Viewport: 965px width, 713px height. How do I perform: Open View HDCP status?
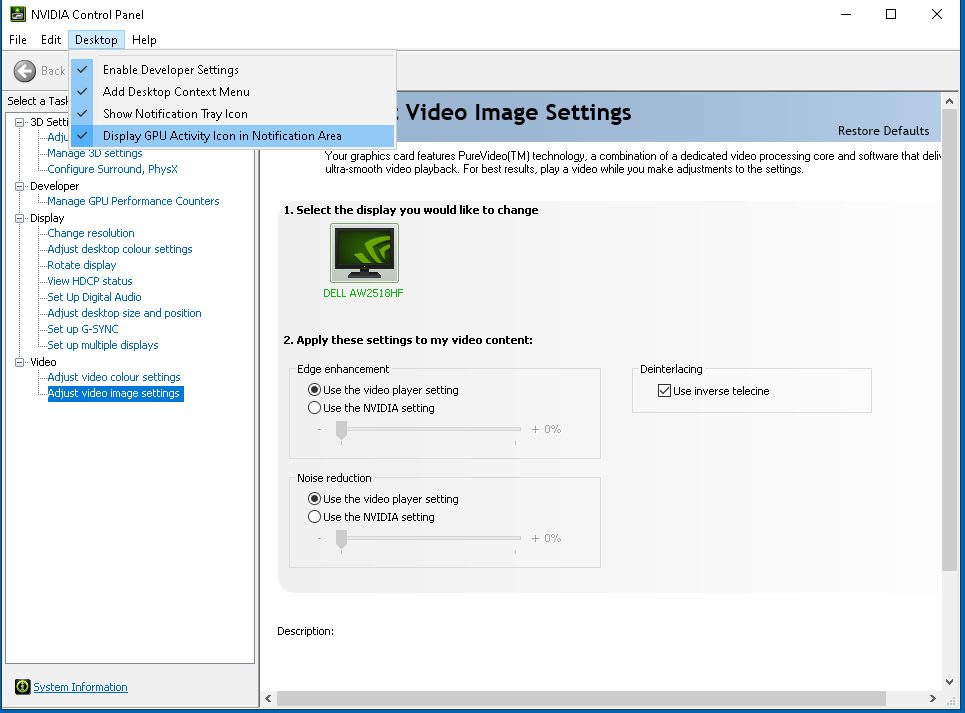pos(90,281)
